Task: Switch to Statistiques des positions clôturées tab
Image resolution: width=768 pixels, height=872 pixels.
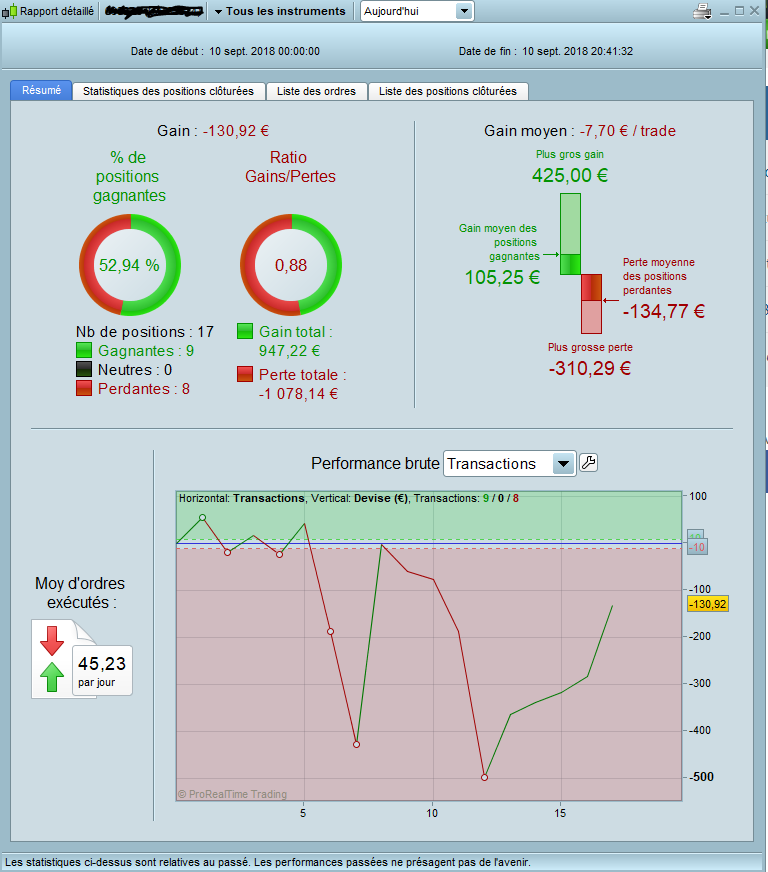Action: pos(169,91)
